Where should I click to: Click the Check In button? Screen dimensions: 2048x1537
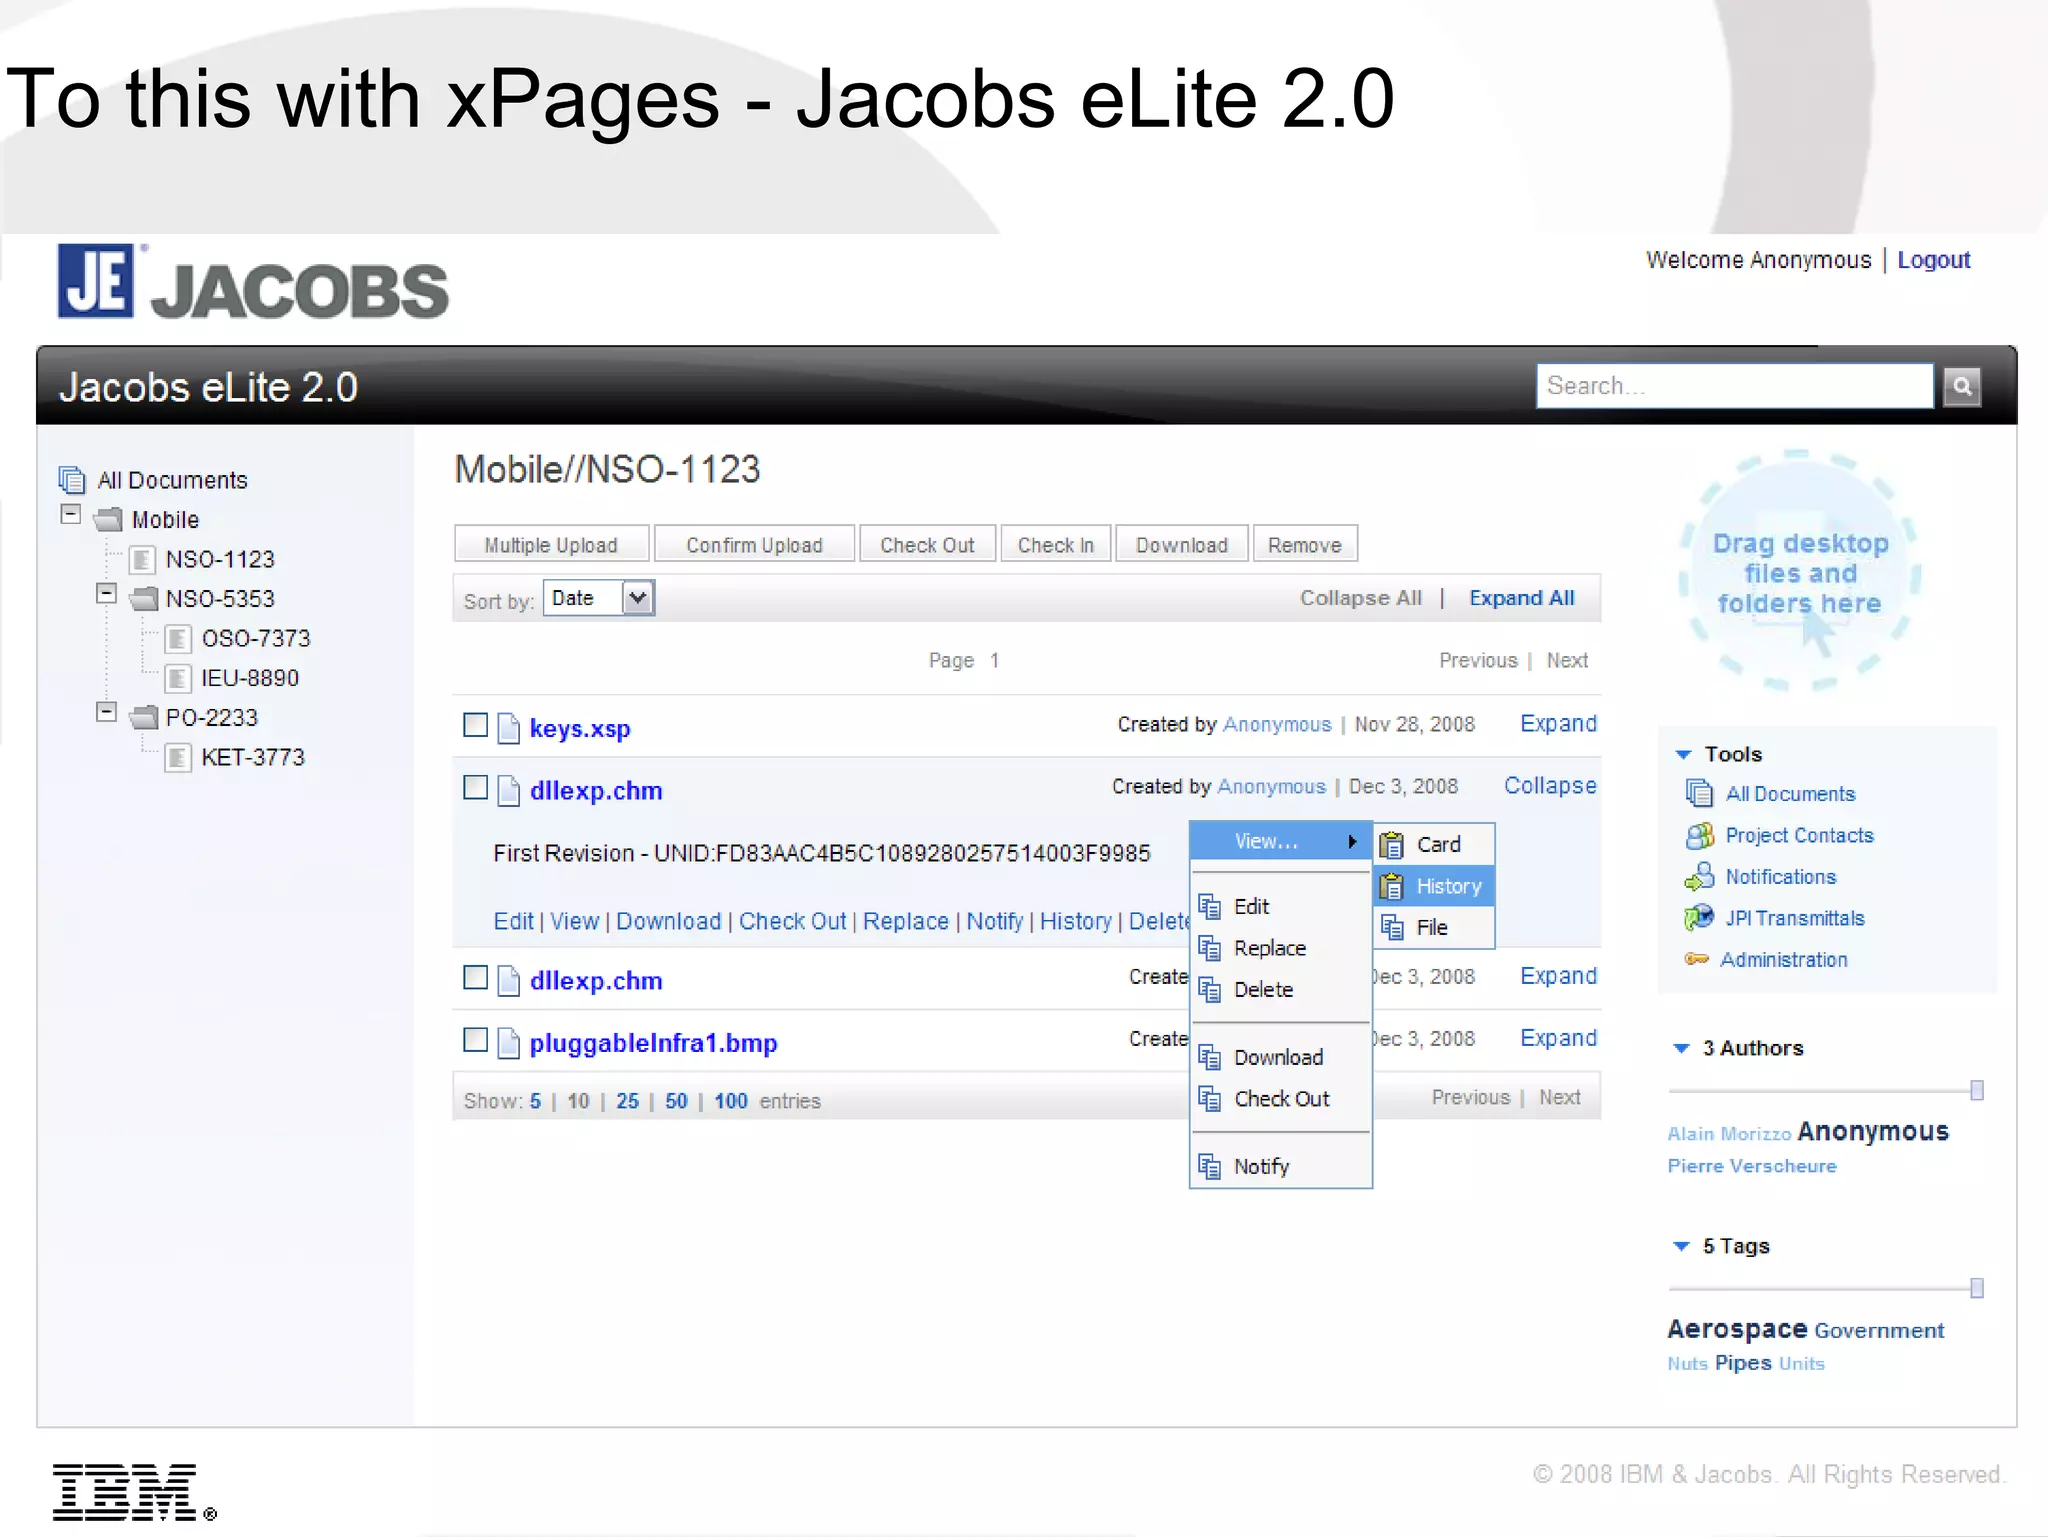(1056, 545)
